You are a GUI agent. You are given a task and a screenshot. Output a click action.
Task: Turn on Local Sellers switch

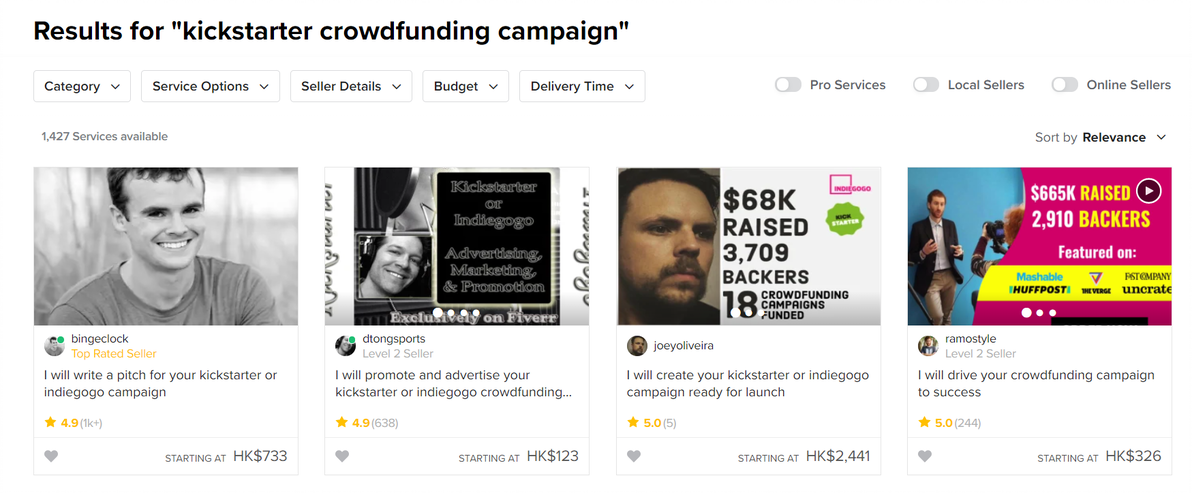pos(926,85)
